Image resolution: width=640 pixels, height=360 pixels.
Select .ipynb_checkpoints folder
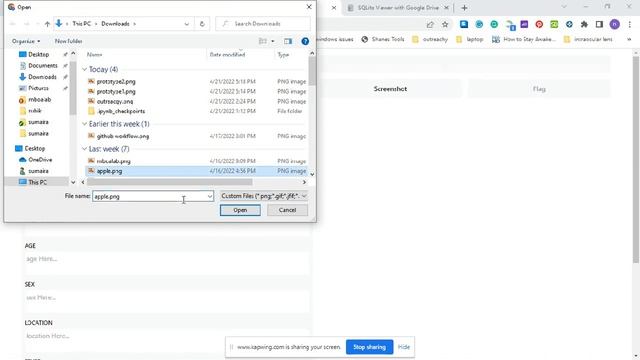[x=121, y=111]
